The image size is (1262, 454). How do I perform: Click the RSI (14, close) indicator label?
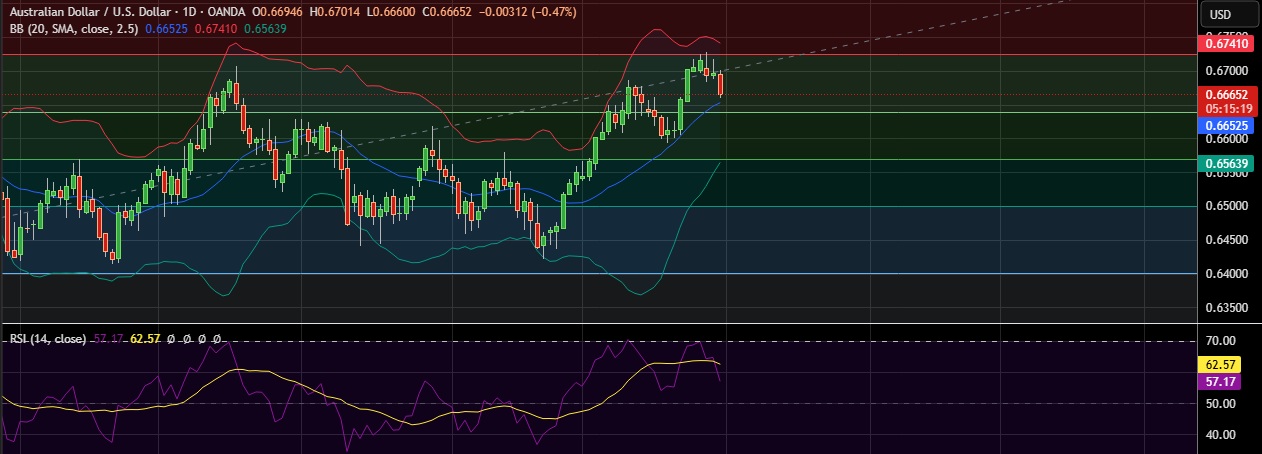(x=46, y=340)
